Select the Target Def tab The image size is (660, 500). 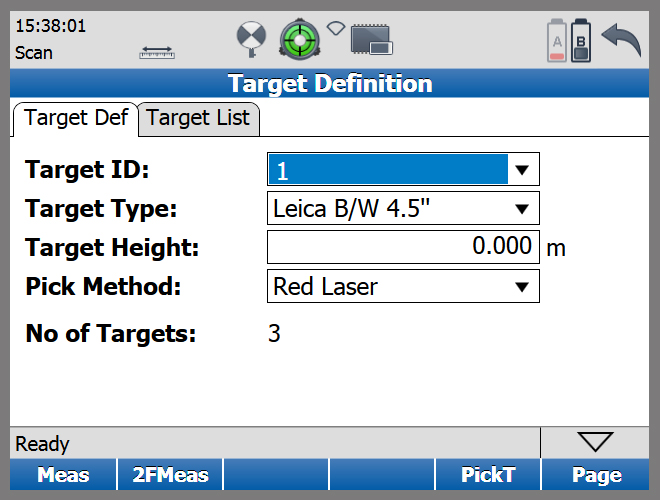click(75, 118)
